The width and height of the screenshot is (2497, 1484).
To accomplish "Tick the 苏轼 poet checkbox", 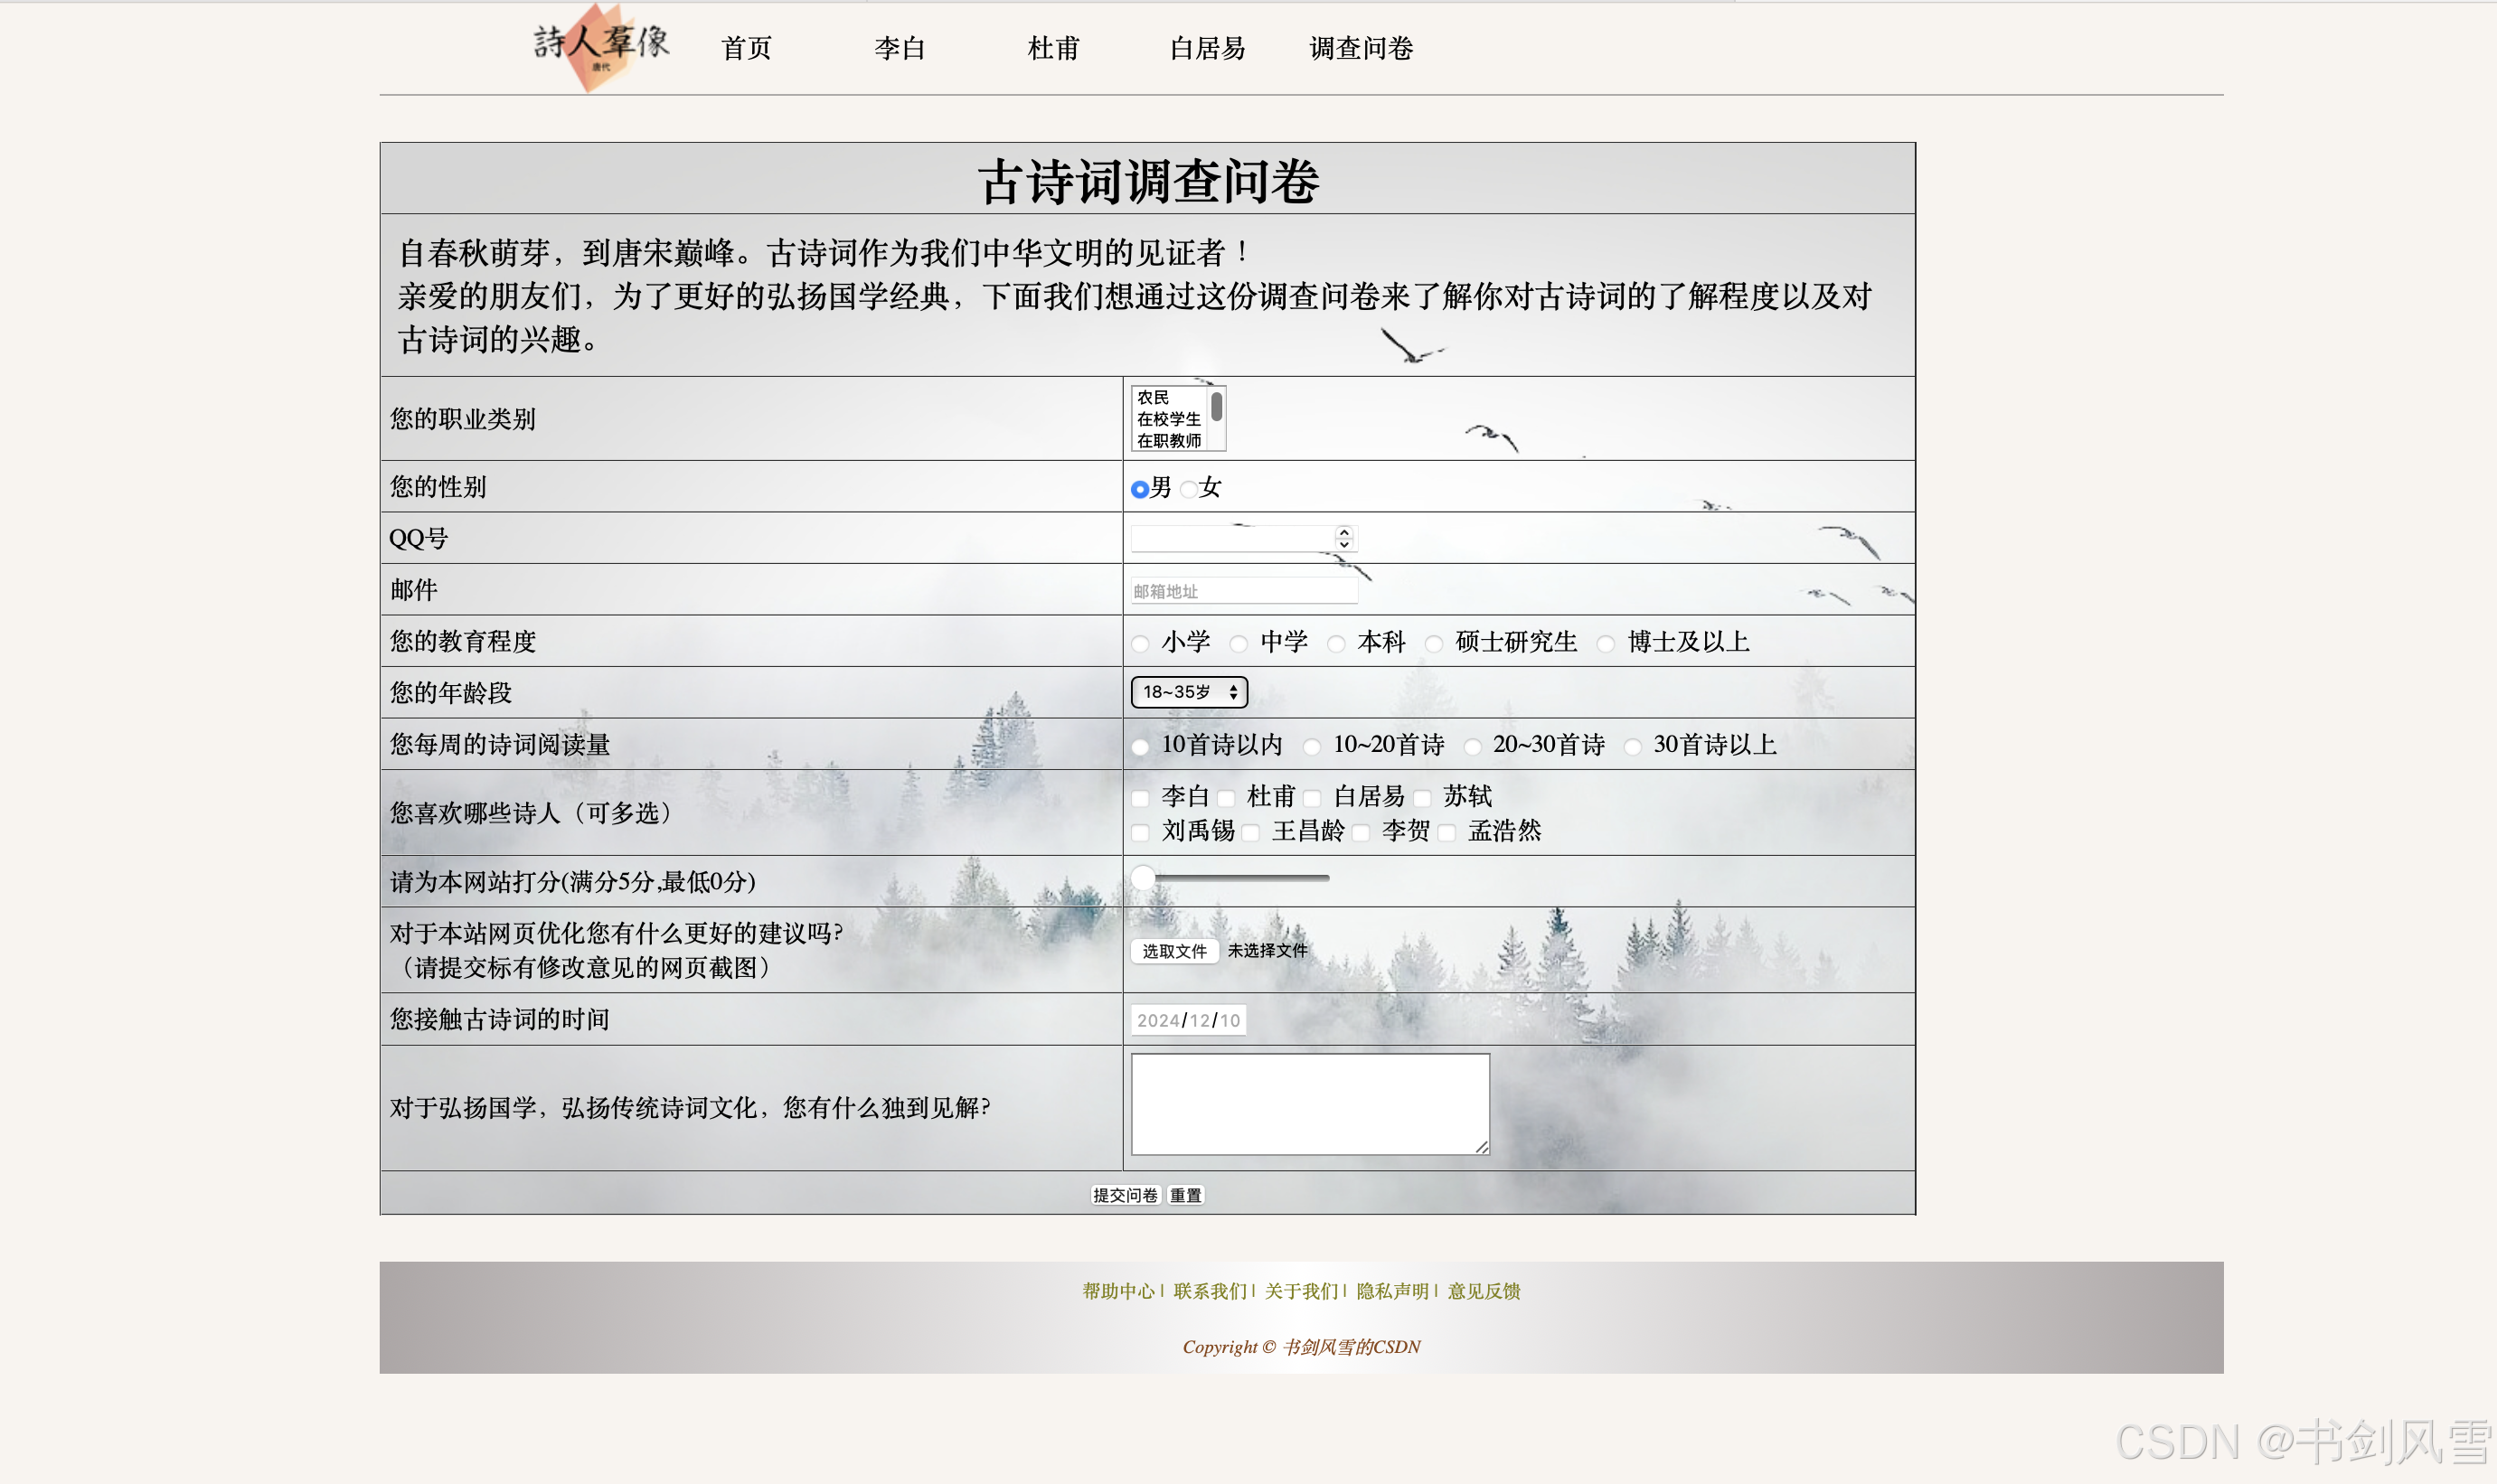I will tap(1422, 798).
